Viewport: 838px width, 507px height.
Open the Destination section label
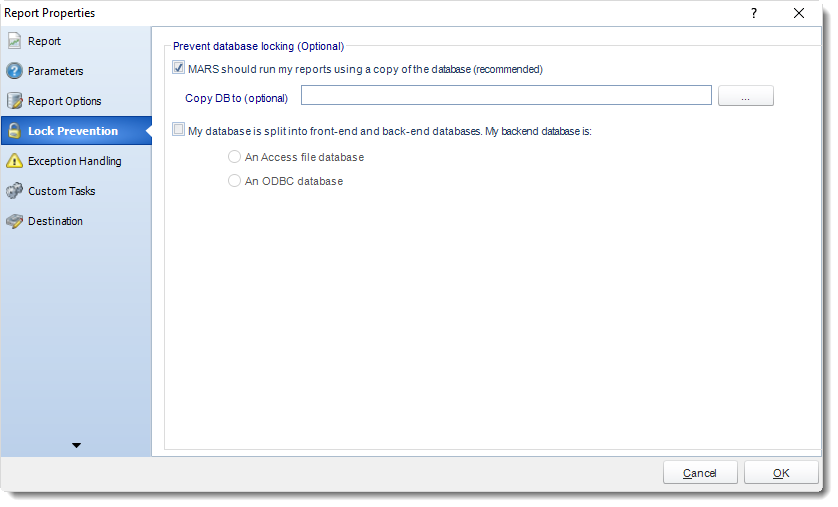(56, 221)
